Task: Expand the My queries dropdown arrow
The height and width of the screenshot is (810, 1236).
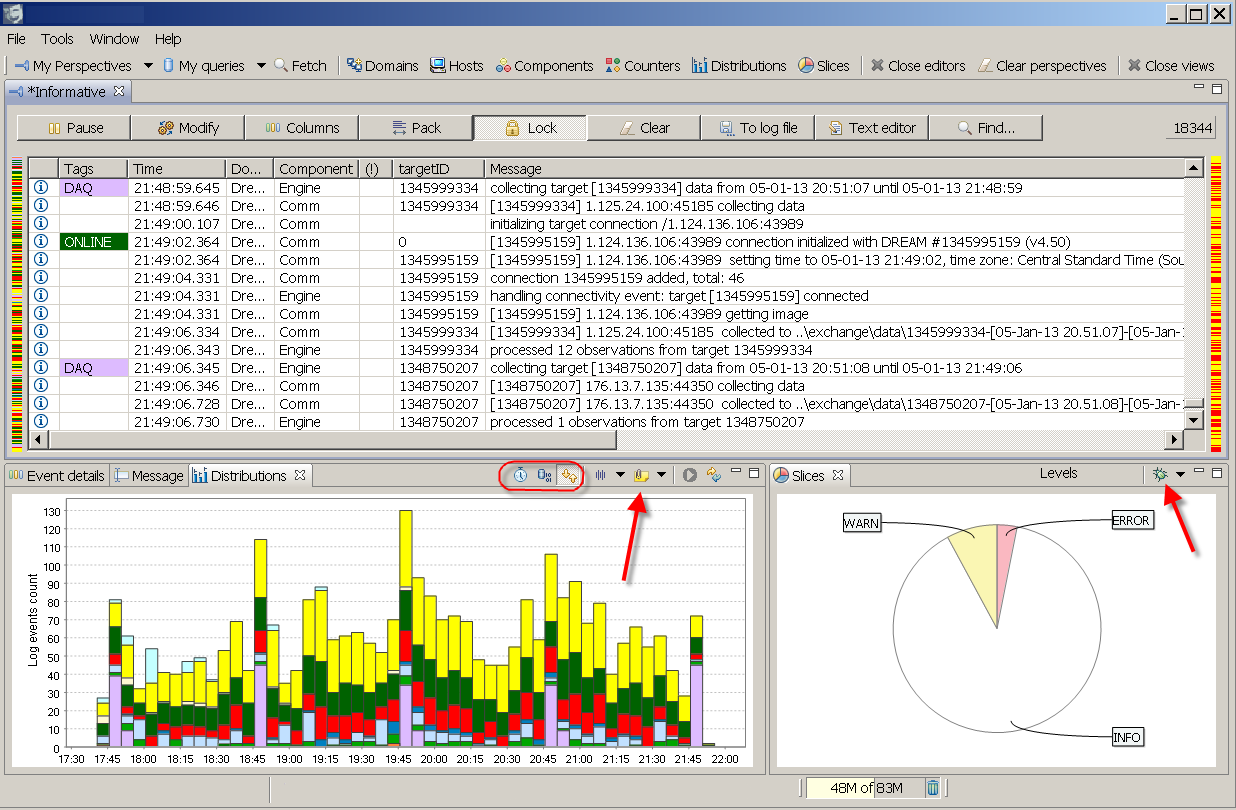Action: [x=261, y=66]
